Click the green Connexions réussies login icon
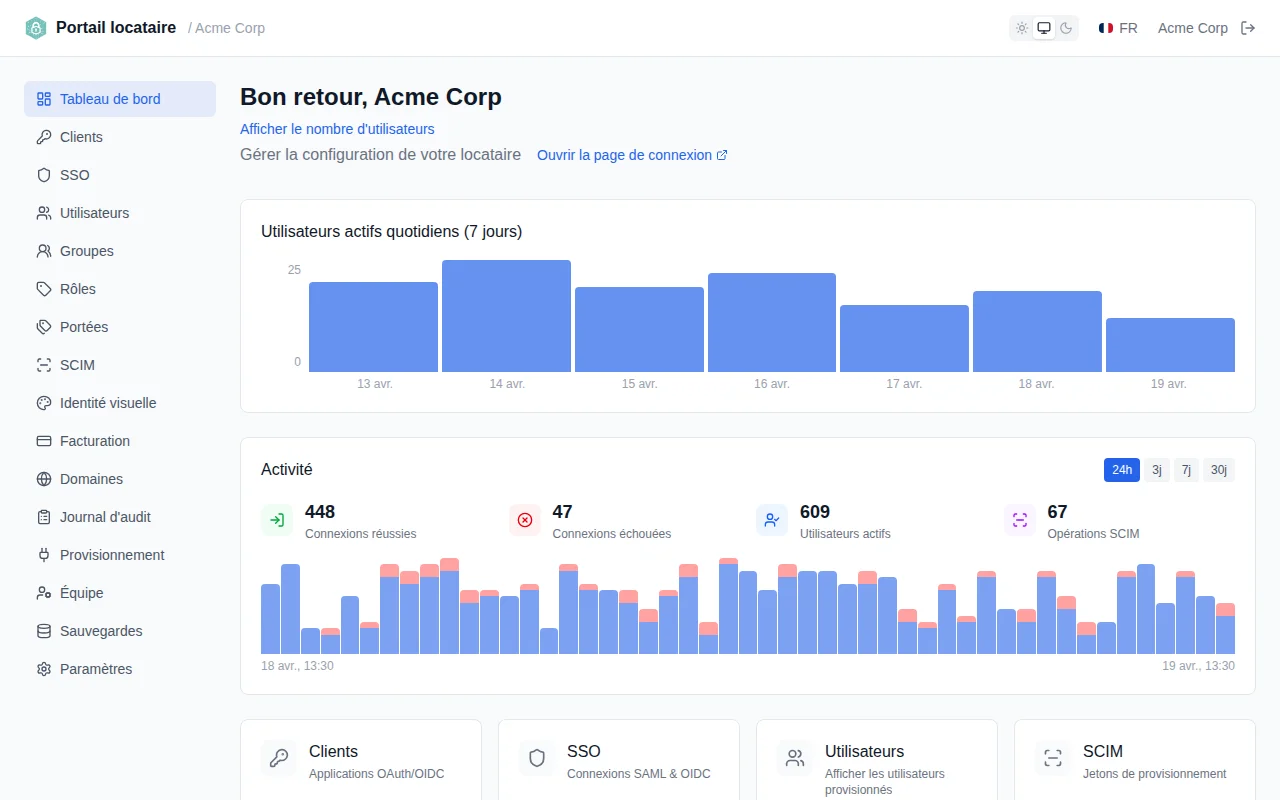1280x800 pixels. pyautogui.click(x=277, y=520)
